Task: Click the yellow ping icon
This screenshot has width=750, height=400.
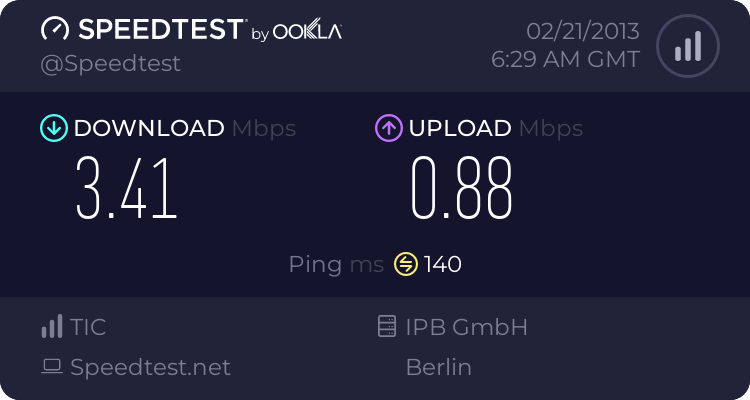Action: 406,264
